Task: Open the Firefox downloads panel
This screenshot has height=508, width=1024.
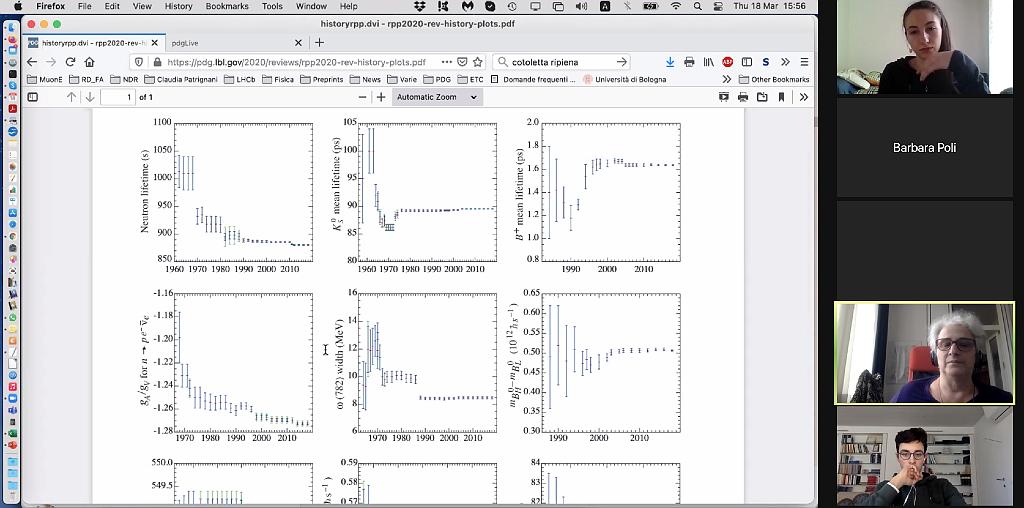Action: tap(669, 62)
